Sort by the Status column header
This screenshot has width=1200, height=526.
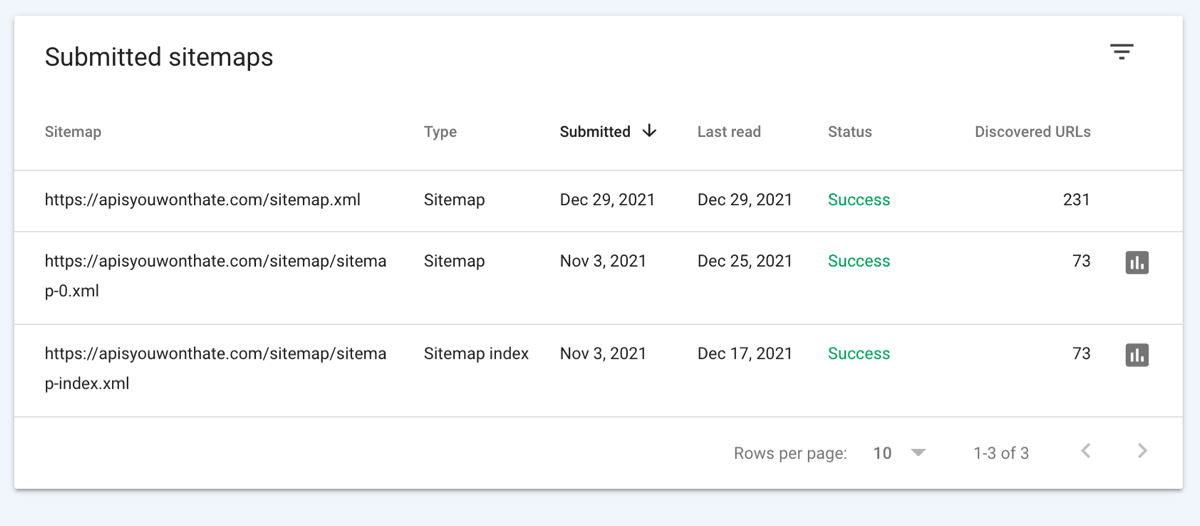850,132
